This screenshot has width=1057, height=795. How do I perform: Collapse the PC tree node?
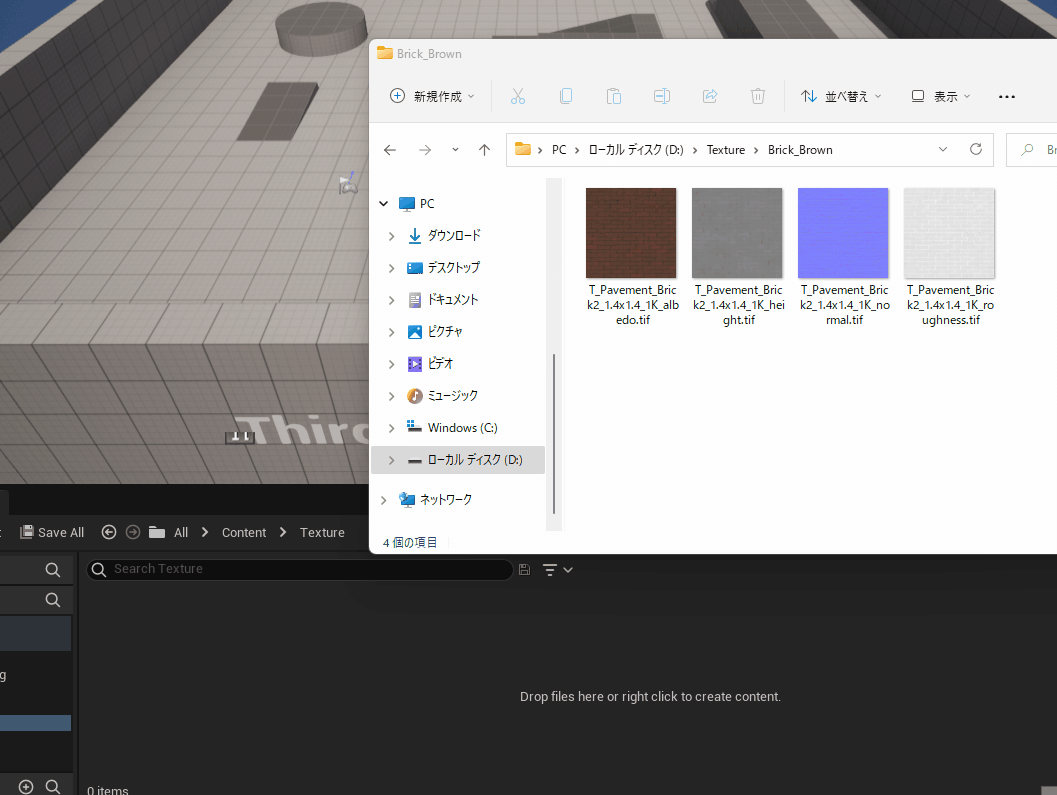(x=384, y=204)
